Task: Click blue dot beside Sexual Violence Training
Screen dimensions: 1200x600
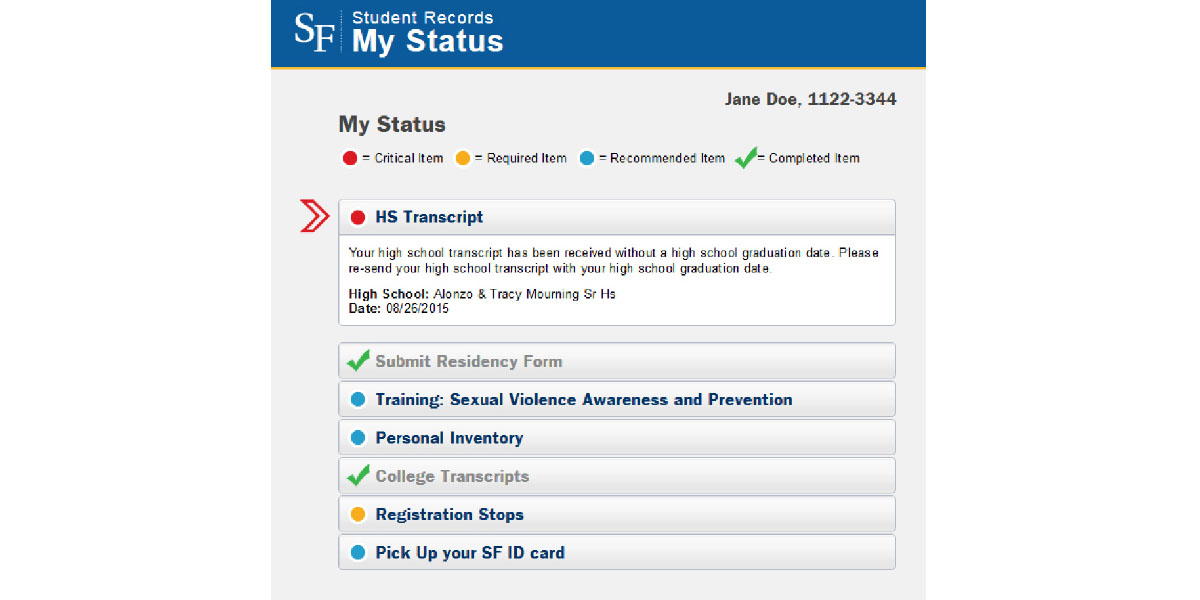Action: coord(358,399)
